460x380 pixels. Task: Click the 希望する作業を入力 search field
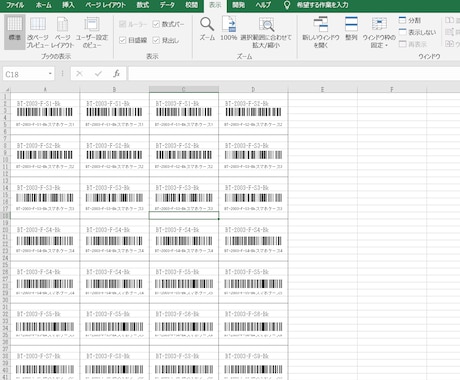click(322, 5)
